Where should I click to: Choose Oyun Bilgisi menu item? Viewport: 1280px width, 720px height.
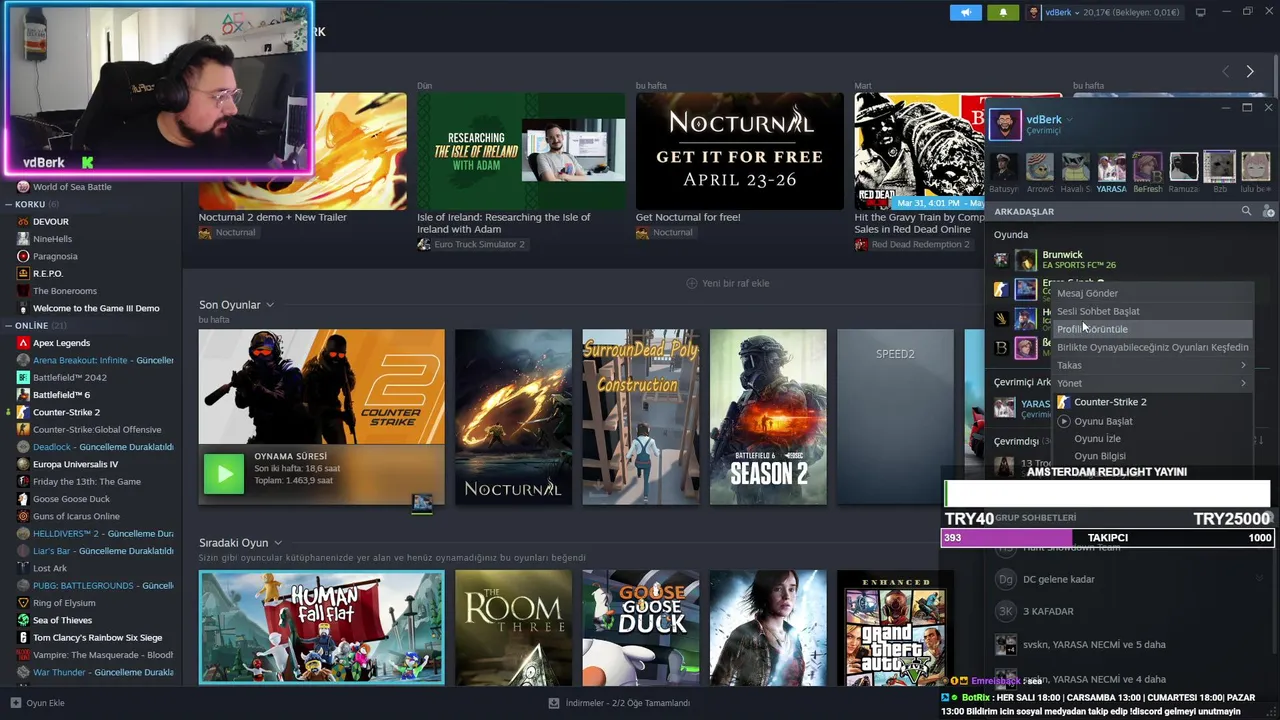pos(1100,456)
